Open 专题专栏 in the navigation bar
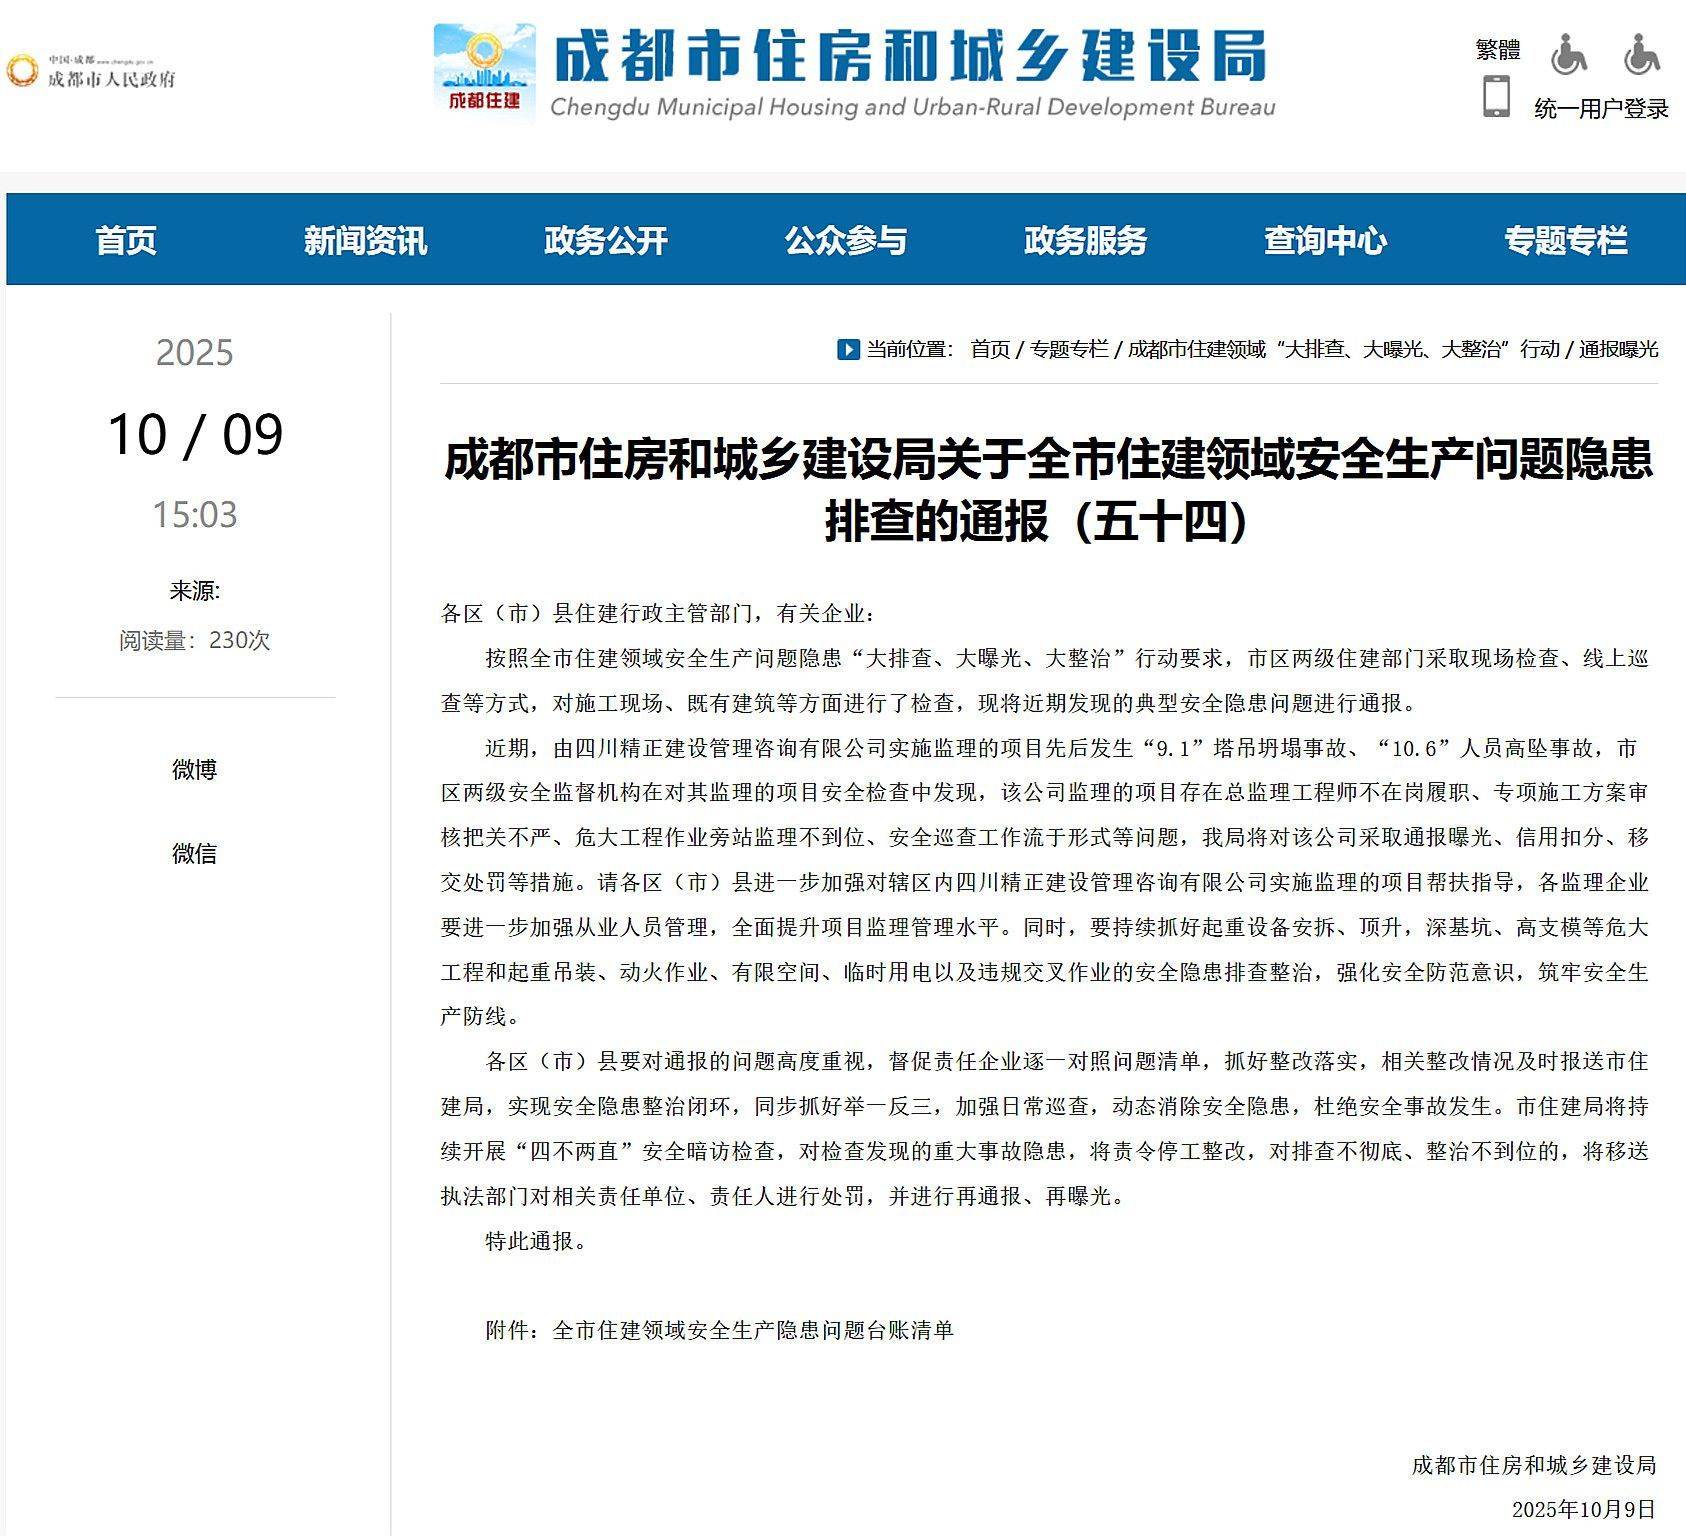This screenshot has width=1686, height=1536. click(x=1565, y=240)
